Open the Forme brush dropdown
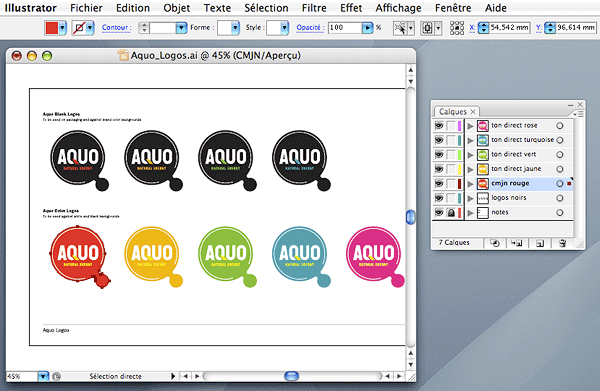Image resolution: width=600 pixels, height=391 pixels. [235, 28]
